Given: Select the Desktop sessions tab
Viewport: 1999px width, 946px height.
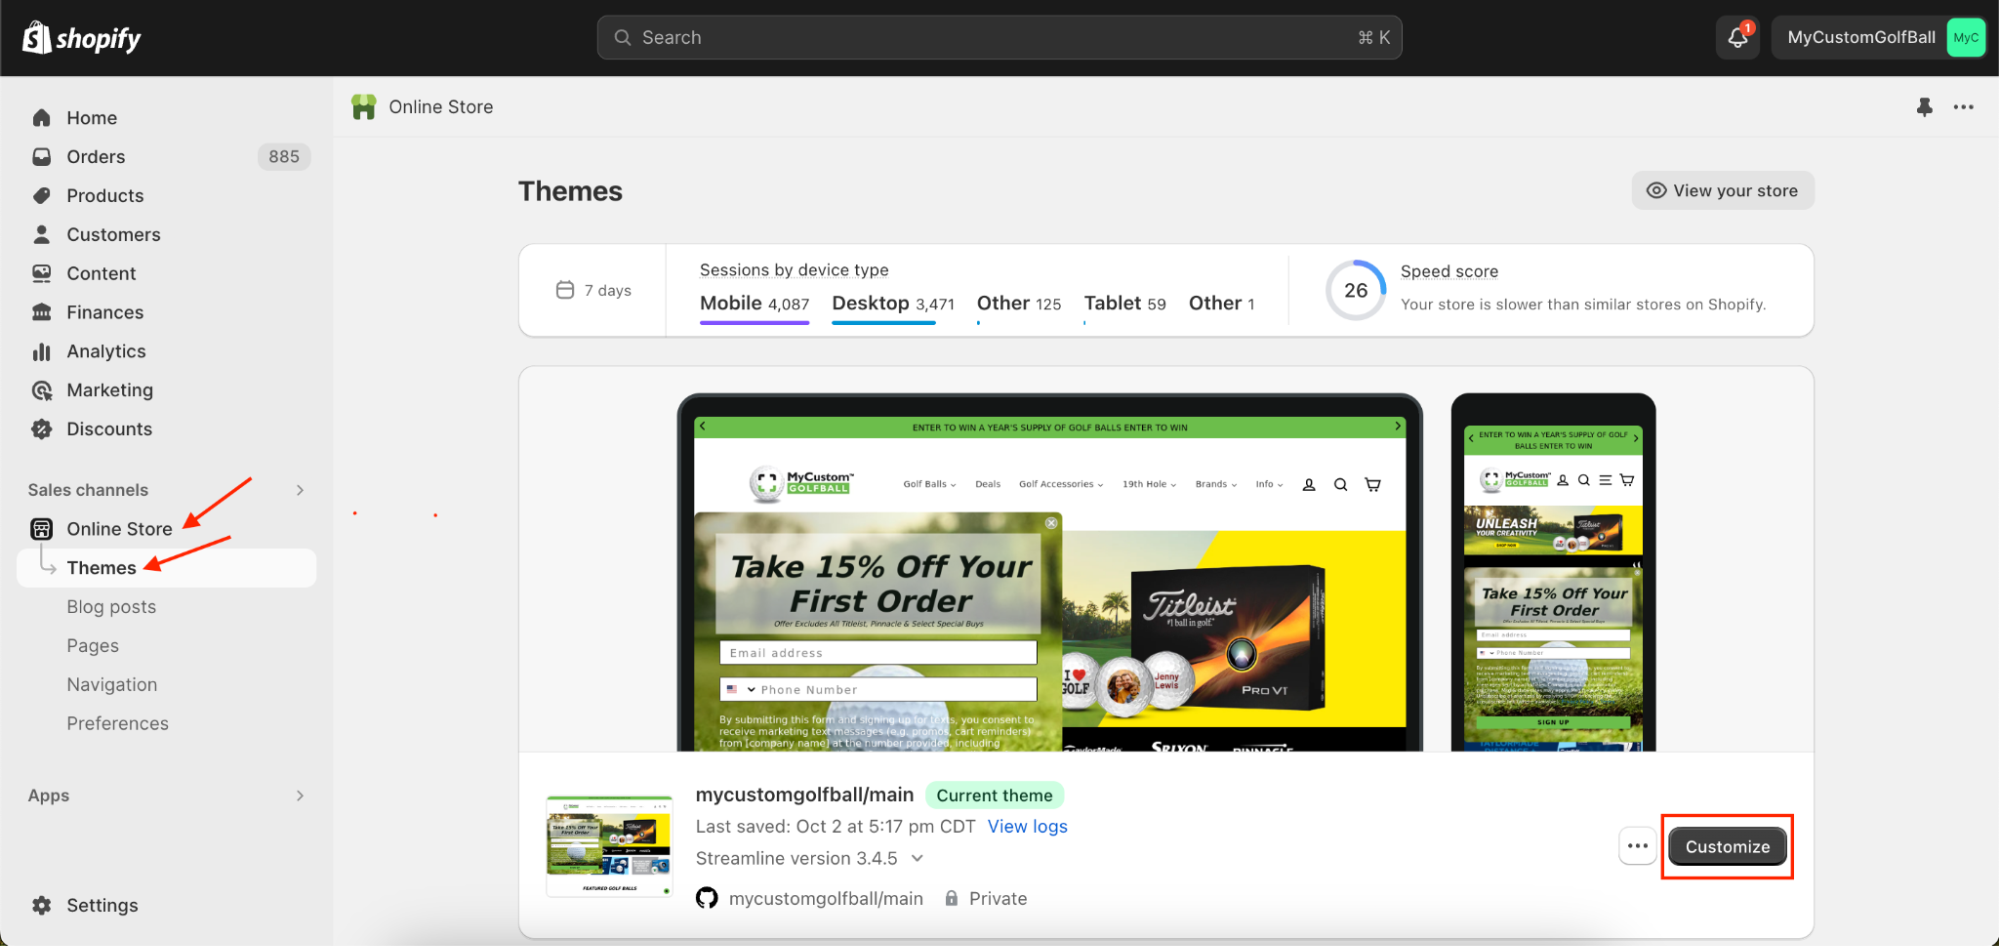Looking at the screenshot, I should 892,304.
